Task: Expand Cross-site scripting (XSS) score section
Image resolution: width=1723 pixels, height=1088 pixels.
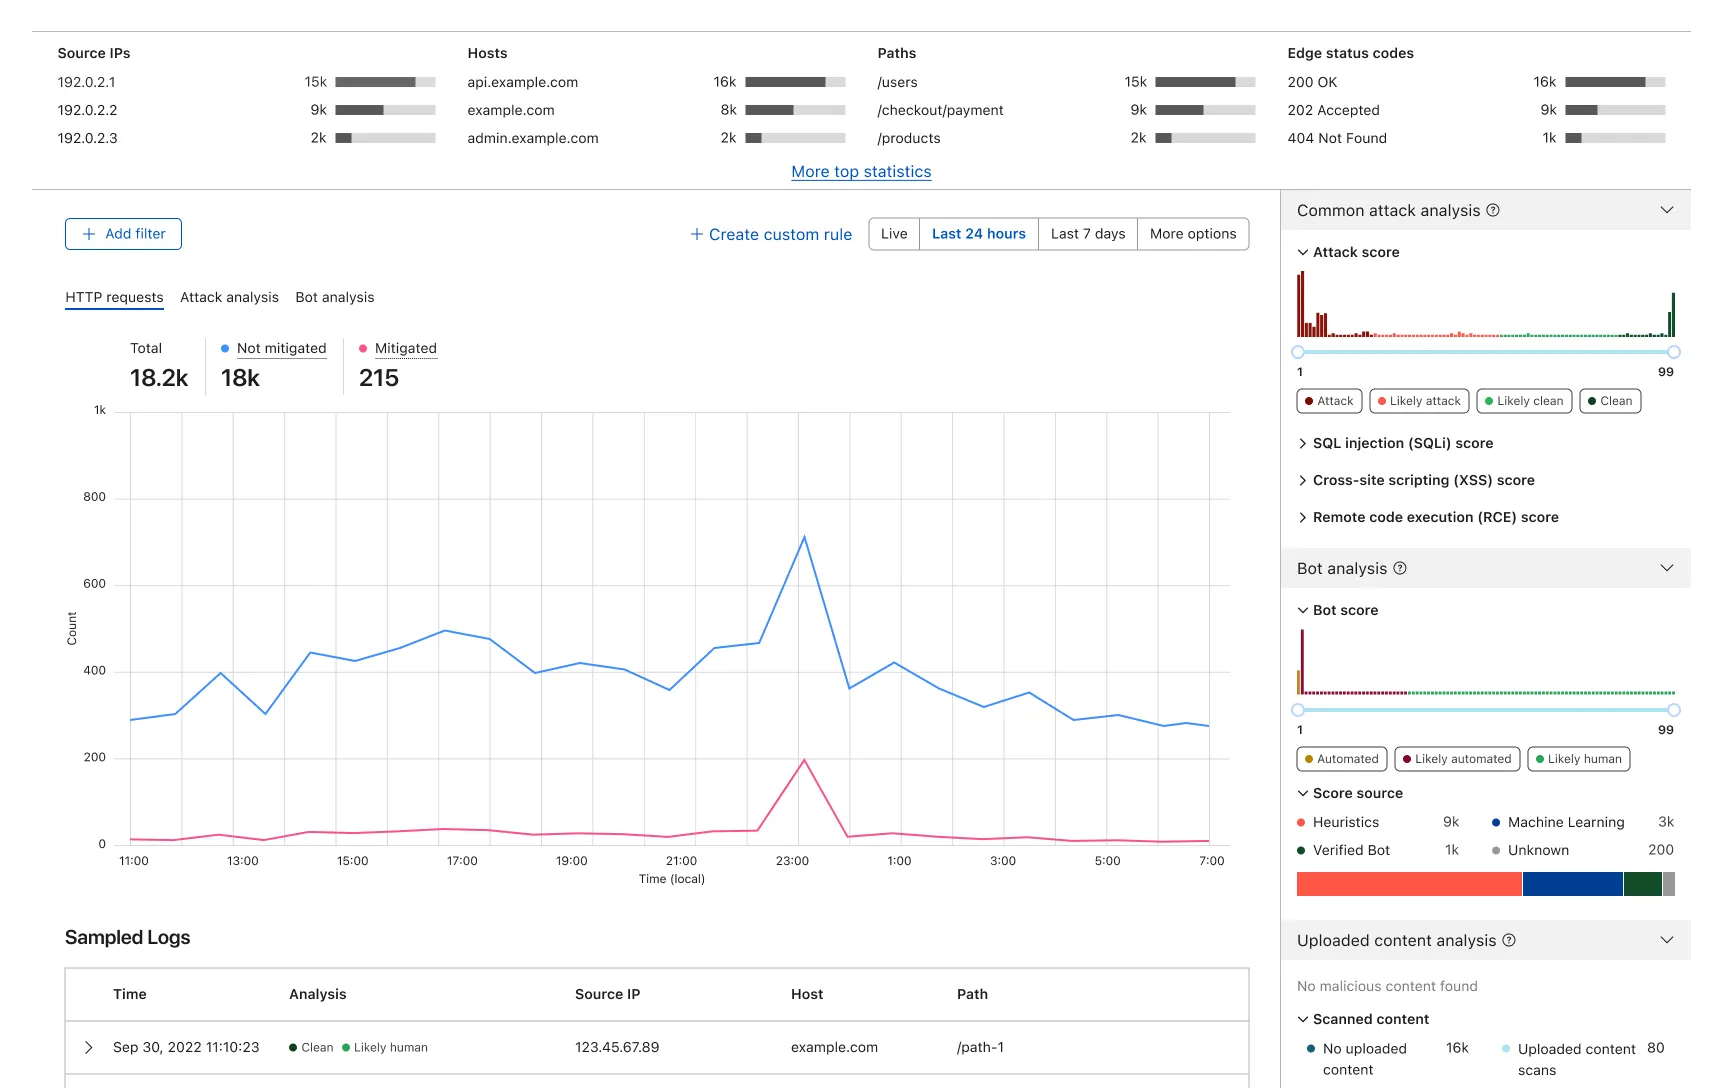Action: [1422, 480]
